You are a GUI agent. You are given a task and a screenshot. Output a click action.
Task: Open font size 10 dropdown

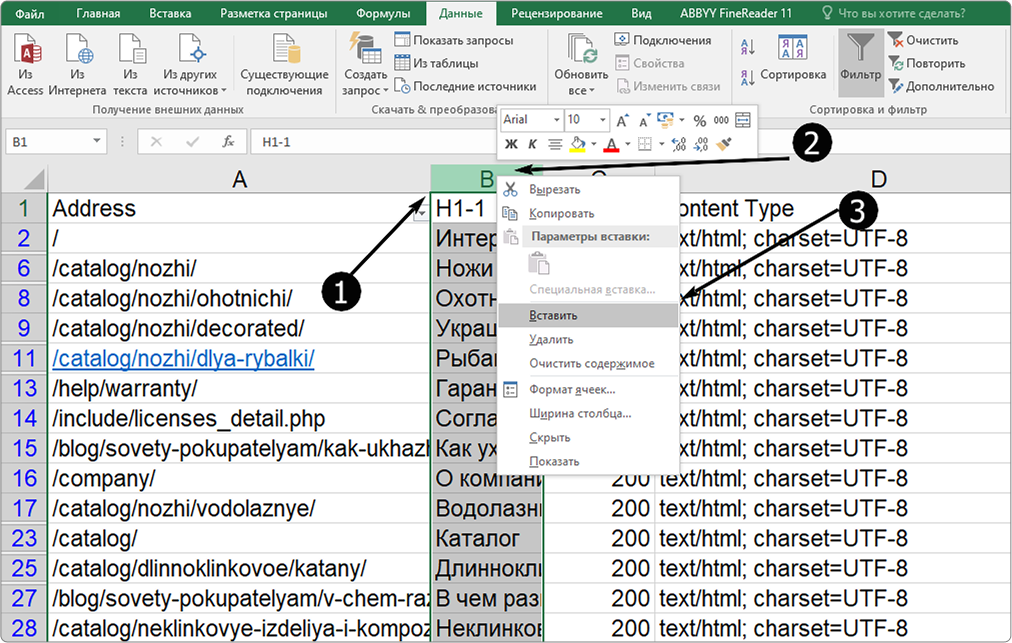pos(602,120)
